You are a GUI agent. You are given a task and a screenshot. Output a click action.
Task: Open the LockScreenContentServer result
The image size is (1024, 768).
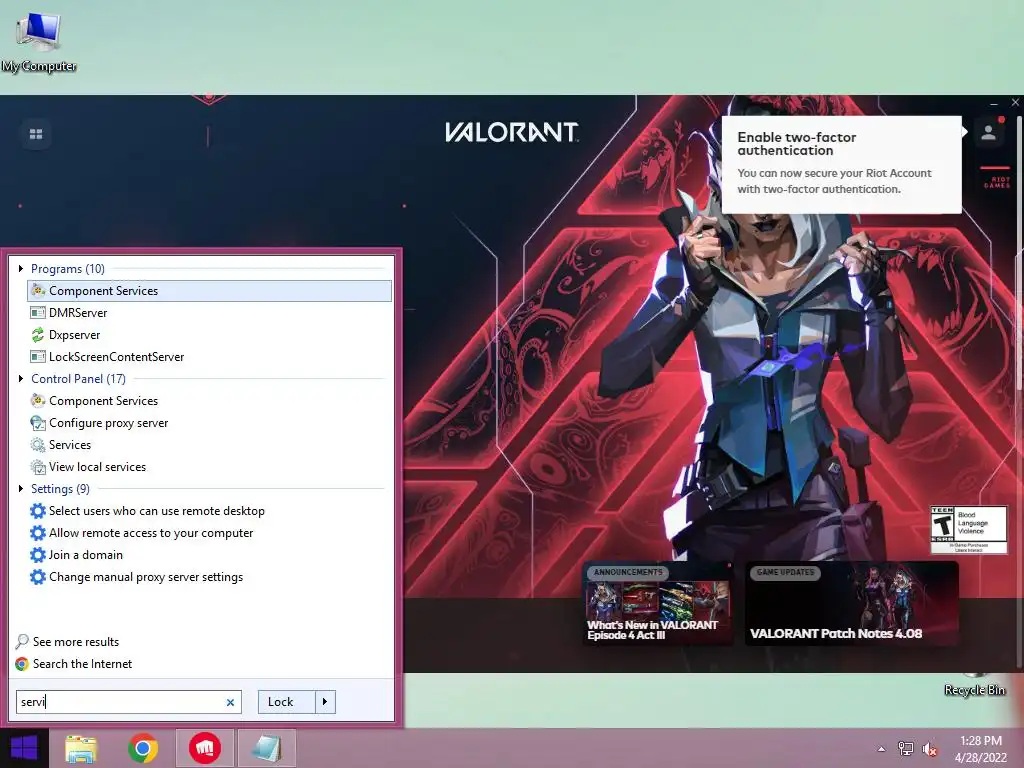pos(210,357)
